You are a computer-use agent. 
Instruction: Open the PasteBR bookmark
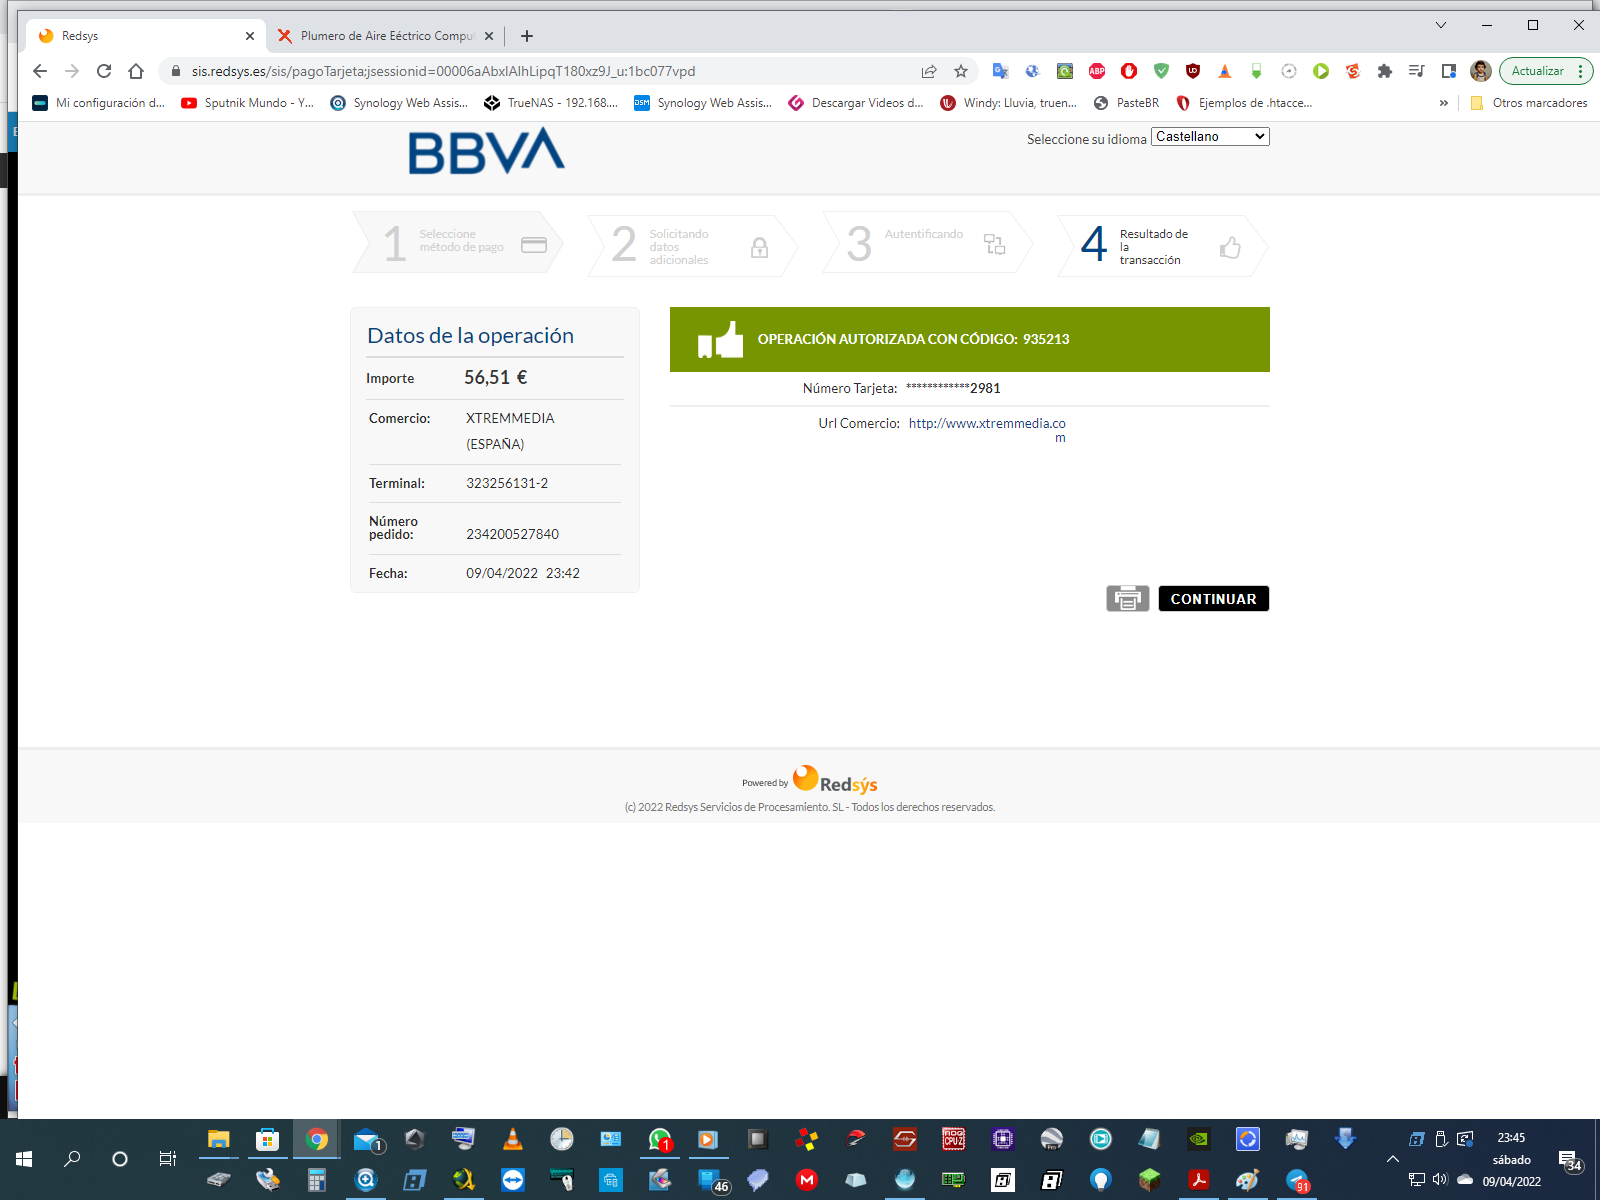pyautogui.click(x=1127, y=103)
